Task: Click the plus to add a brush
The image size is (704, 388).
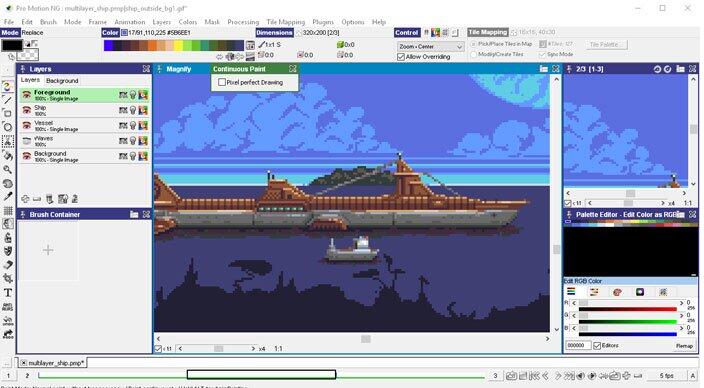Action: (48, 250)
